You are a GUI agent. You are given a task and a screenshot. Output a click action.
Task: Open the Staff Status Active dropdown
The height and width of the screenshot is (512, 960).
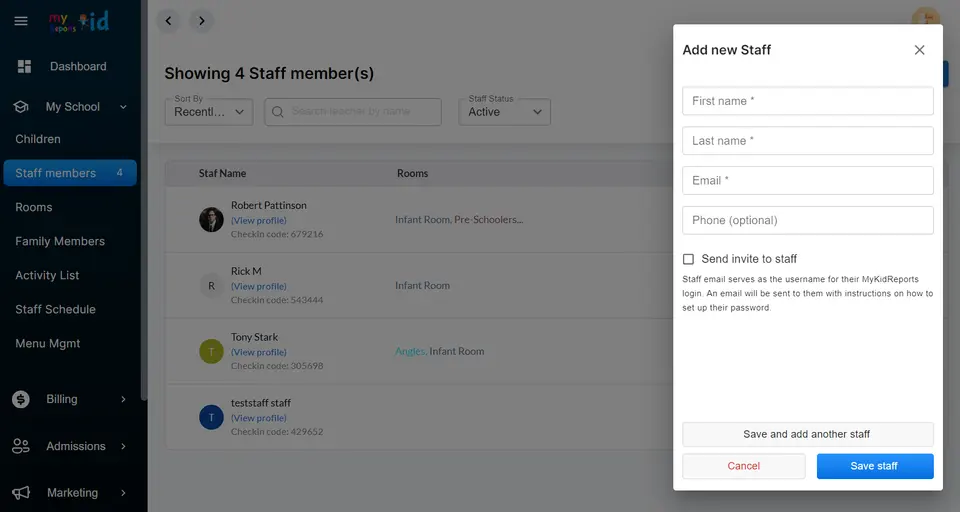click(x=504, y=112)
